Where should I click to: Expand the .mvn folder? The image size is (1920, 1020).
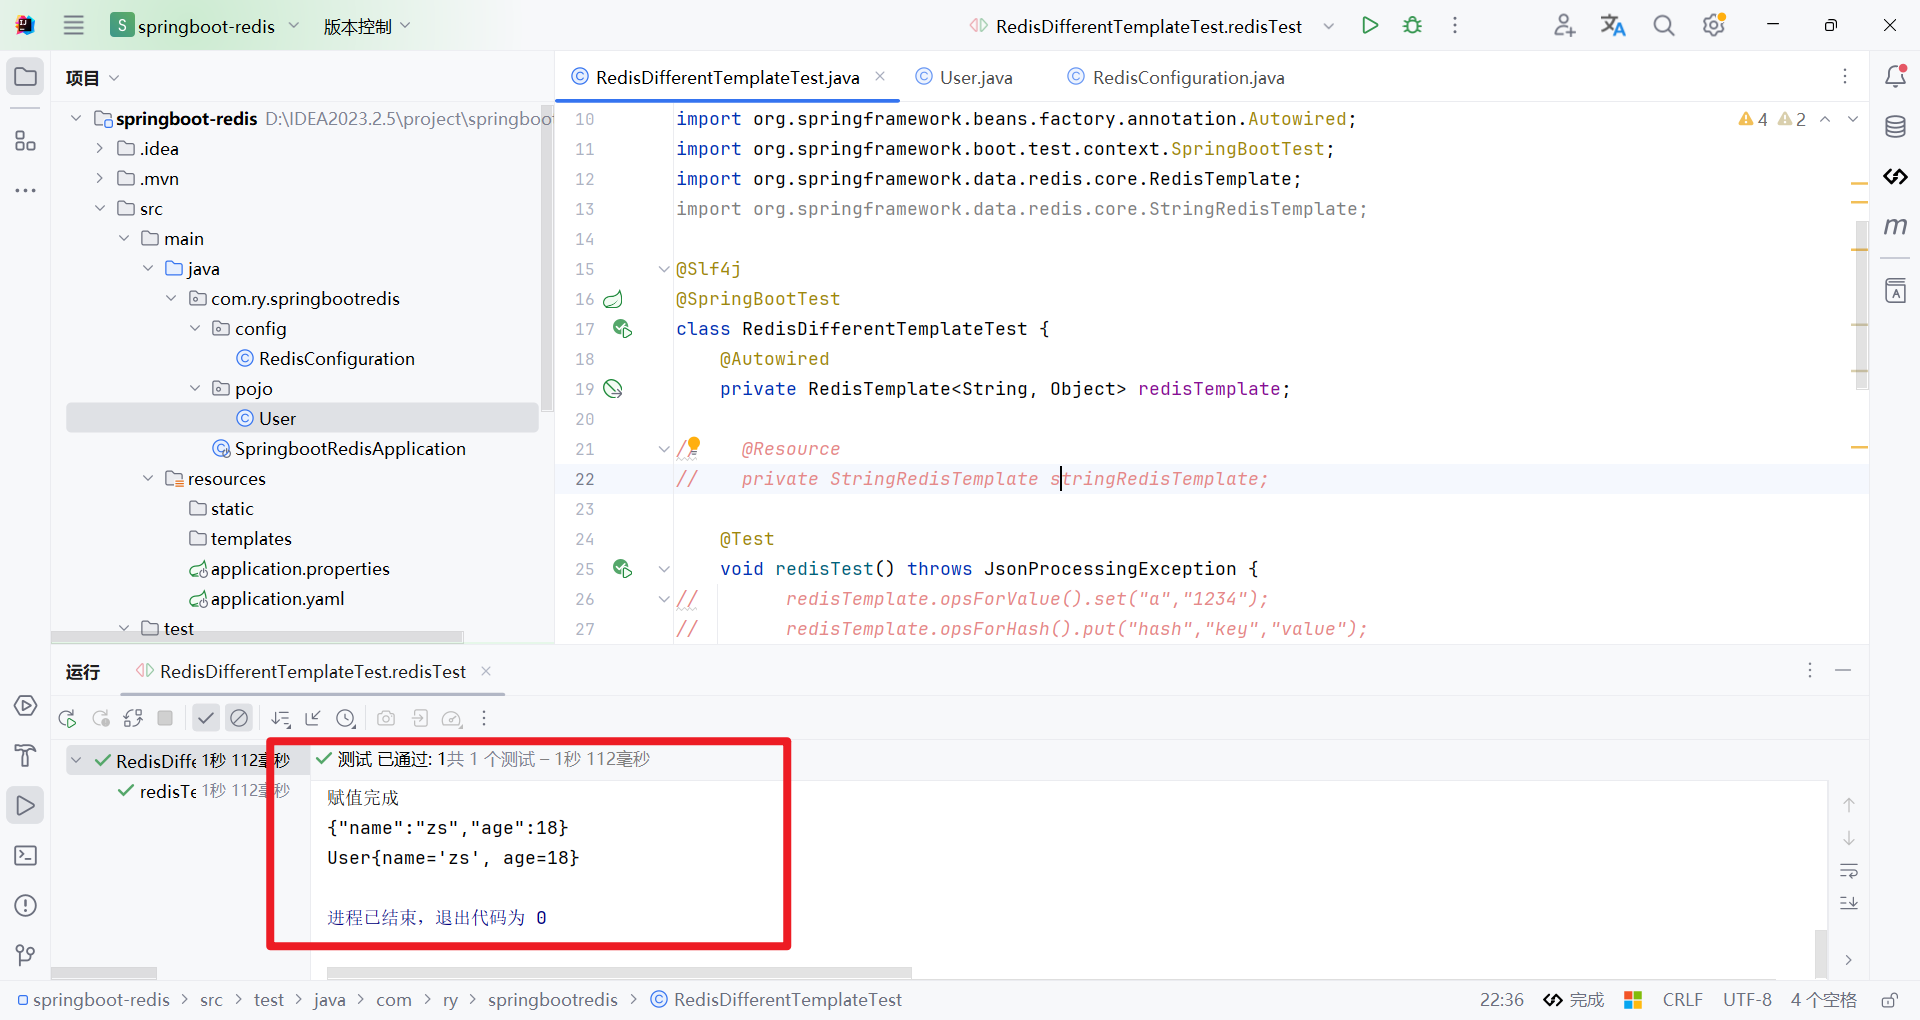99,179
